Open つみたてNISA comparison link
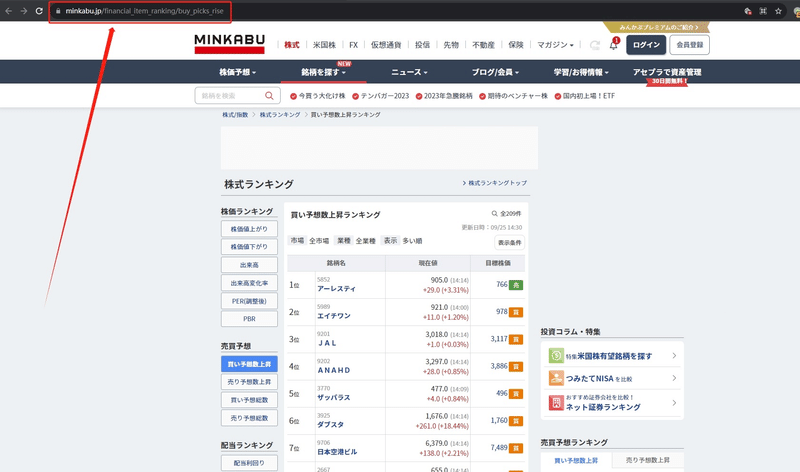This screenshot has width=800, height=472. pyautogui.click(x=612, y=378)
